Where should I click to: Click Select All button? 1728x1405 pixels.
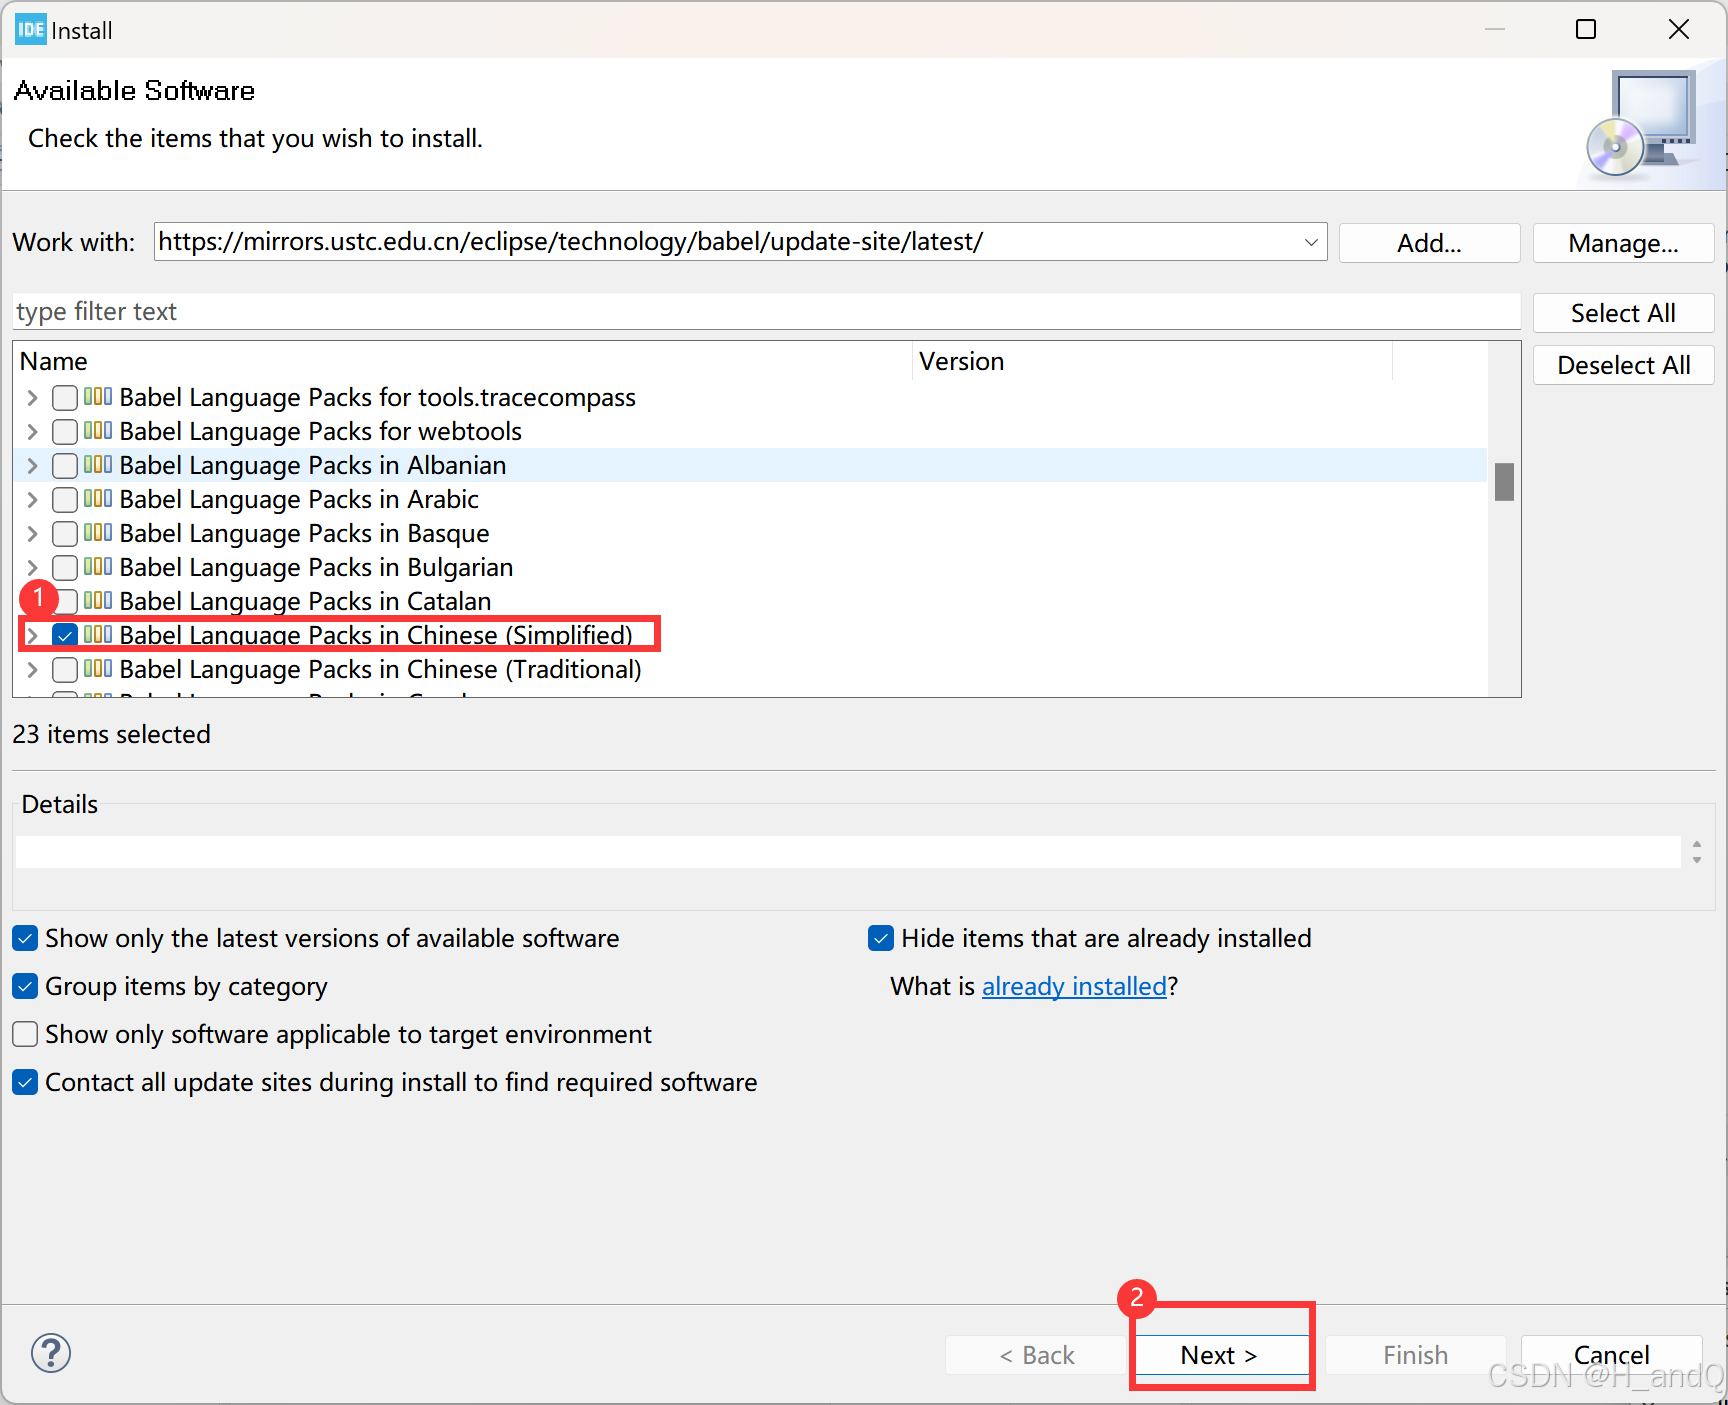(x=1623, y=313)
